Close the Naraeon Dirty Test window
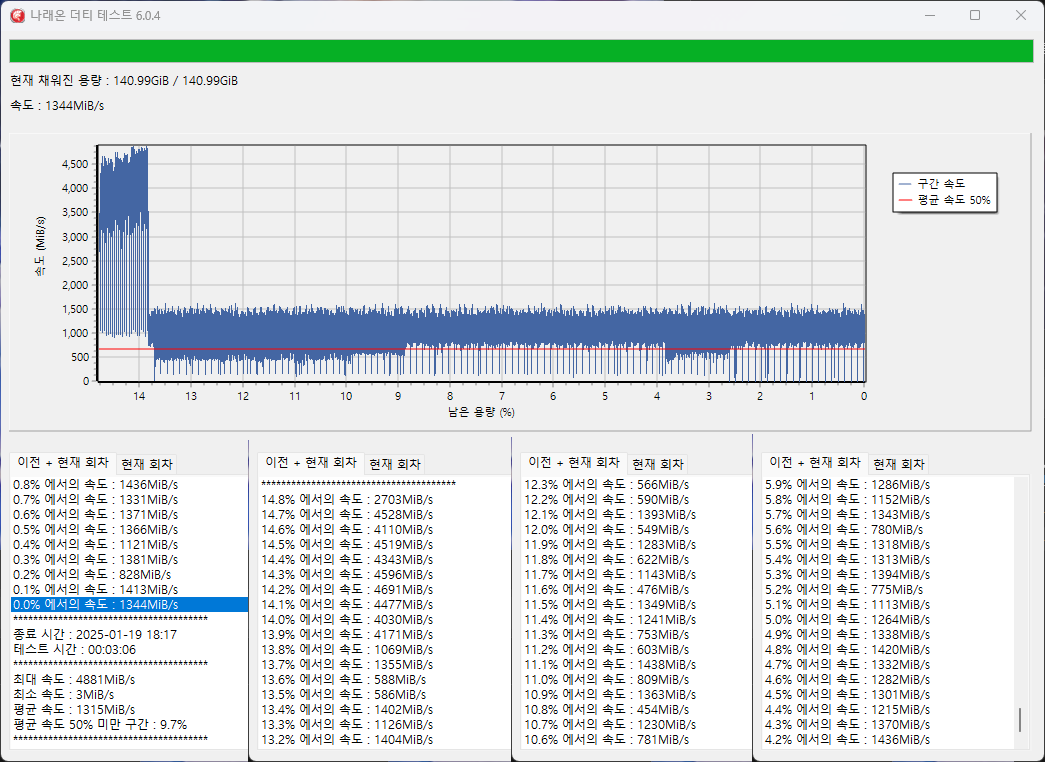The height and width of the screenshot is (762, 1045). click(1020, 15)
